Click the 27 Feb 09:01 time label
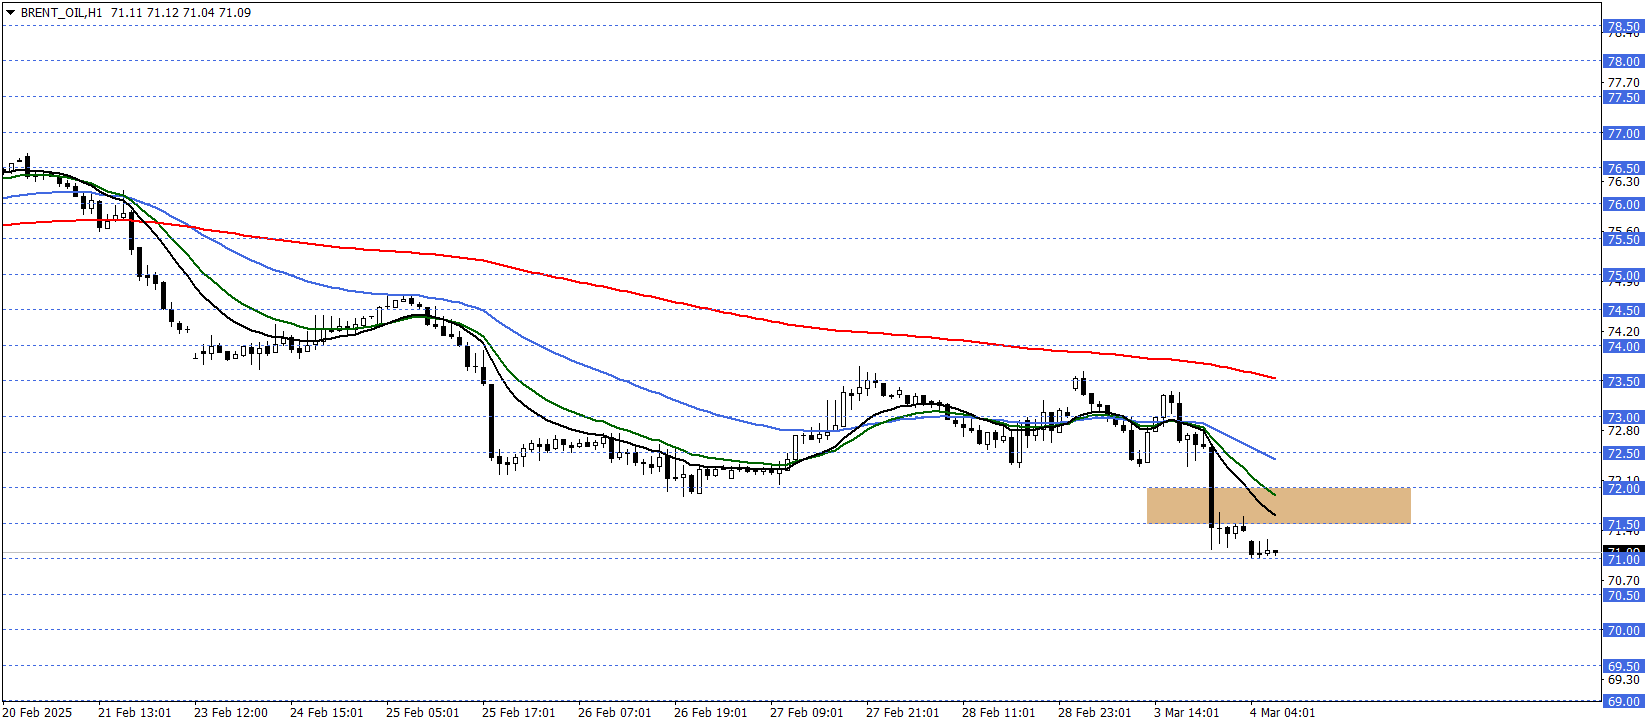The height and width of the screenshot is (725, 1651). click(x=807, y=713)
